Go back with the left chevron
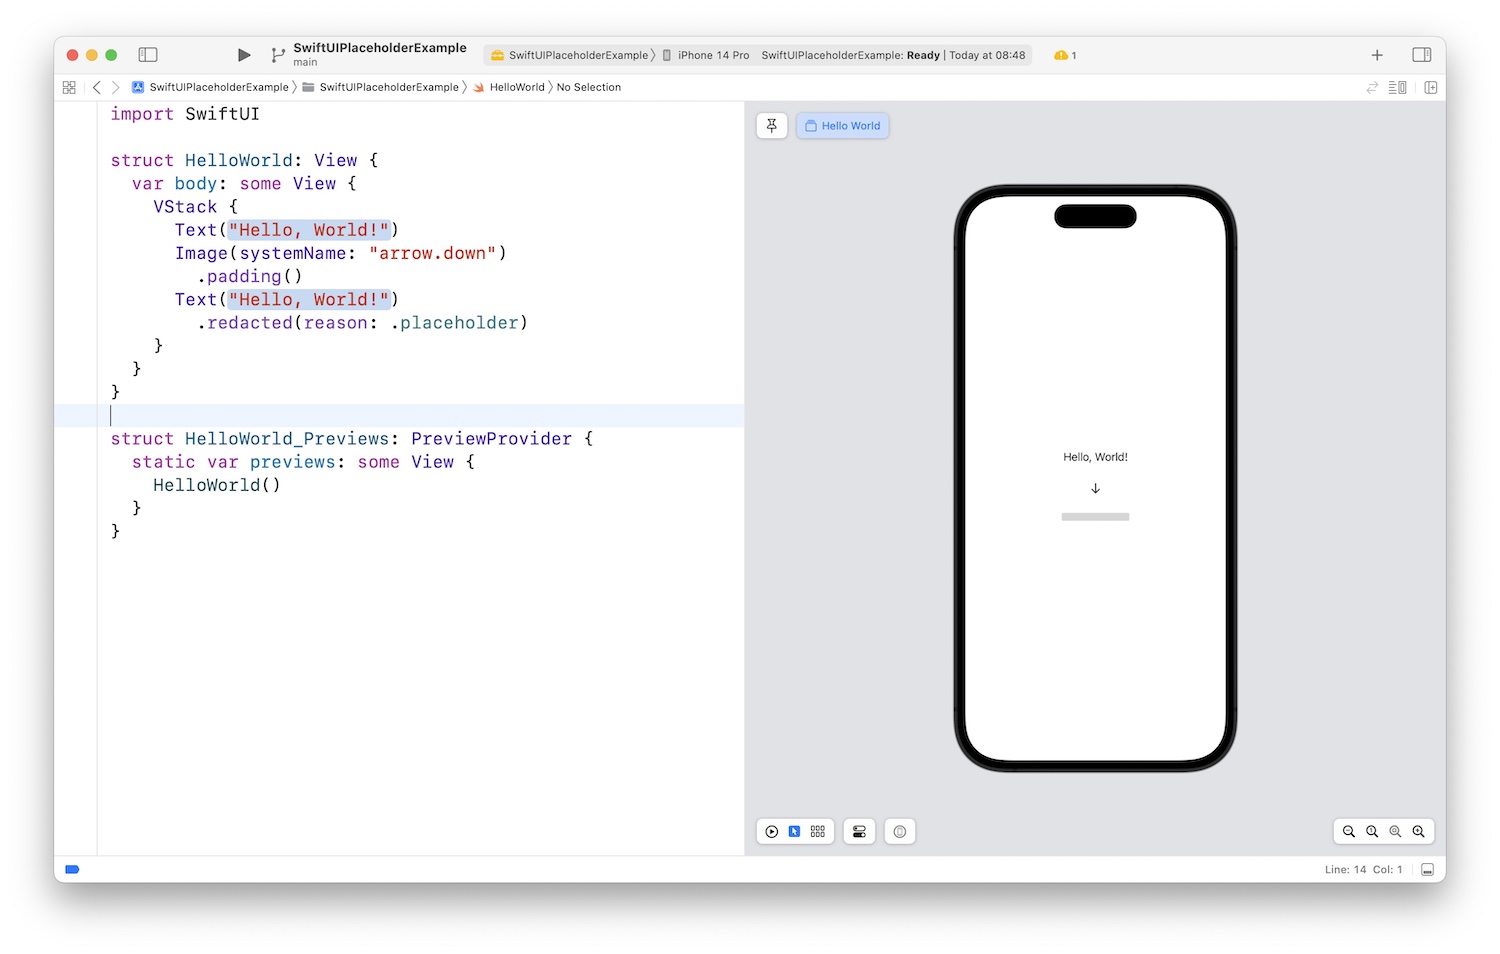 (x=97, y=88)
